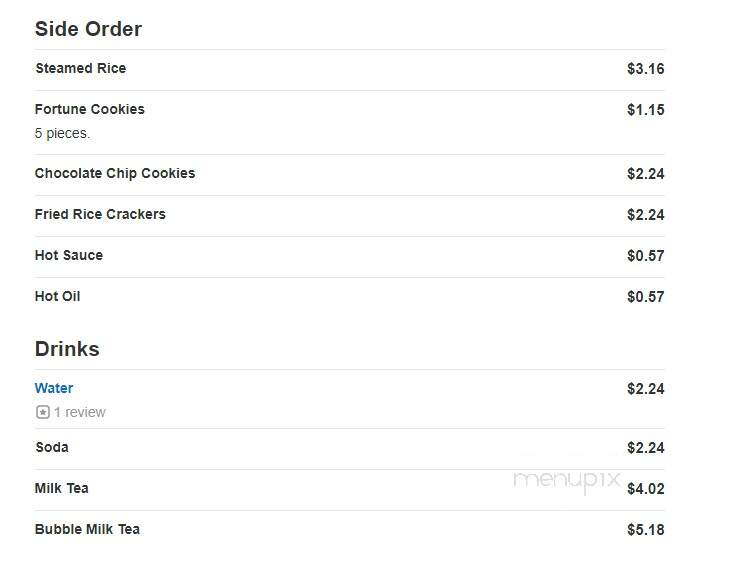This screenshot has width=746, height=562.
Task: Select the Steamed Rice item
Action: tap(81, 69)
